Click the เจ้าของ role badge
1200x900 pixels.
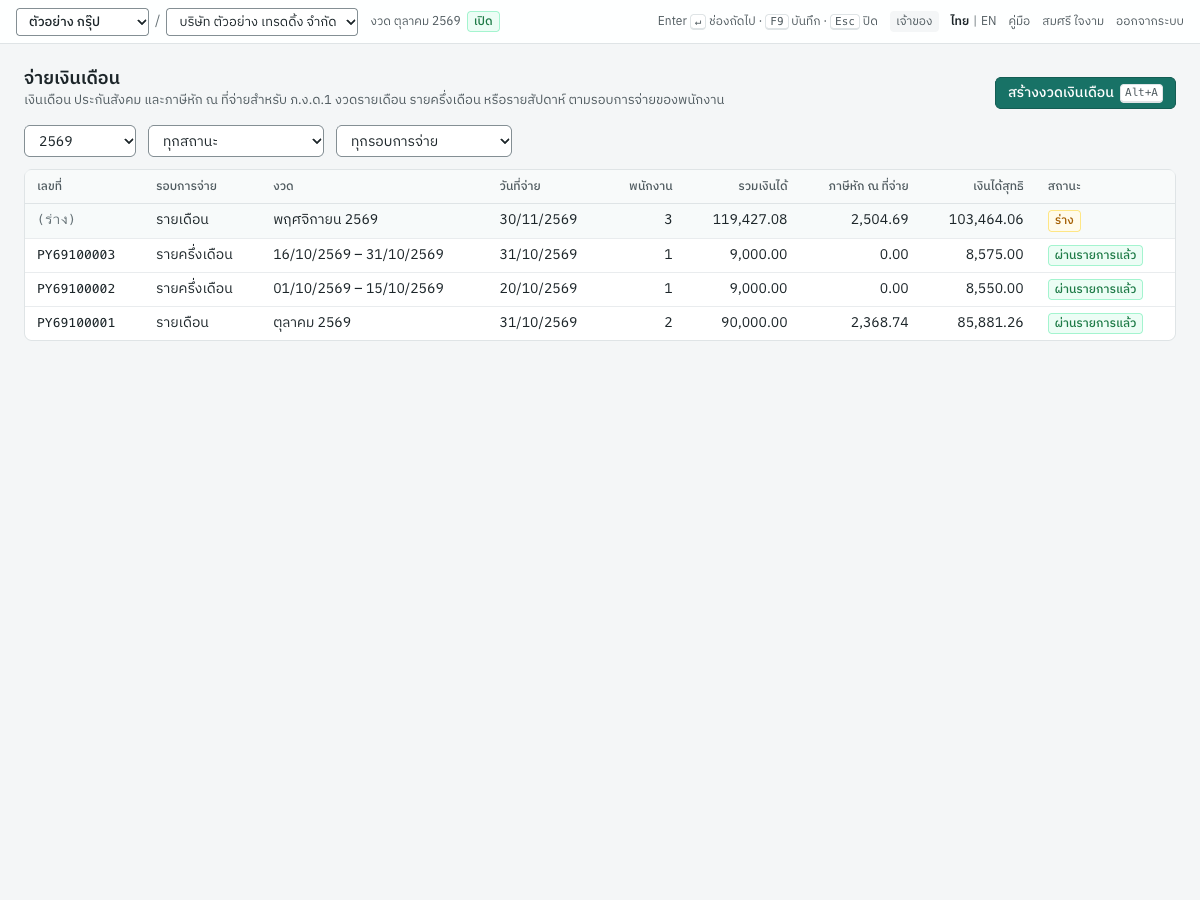pyautogui.click(x=914, y=21)
